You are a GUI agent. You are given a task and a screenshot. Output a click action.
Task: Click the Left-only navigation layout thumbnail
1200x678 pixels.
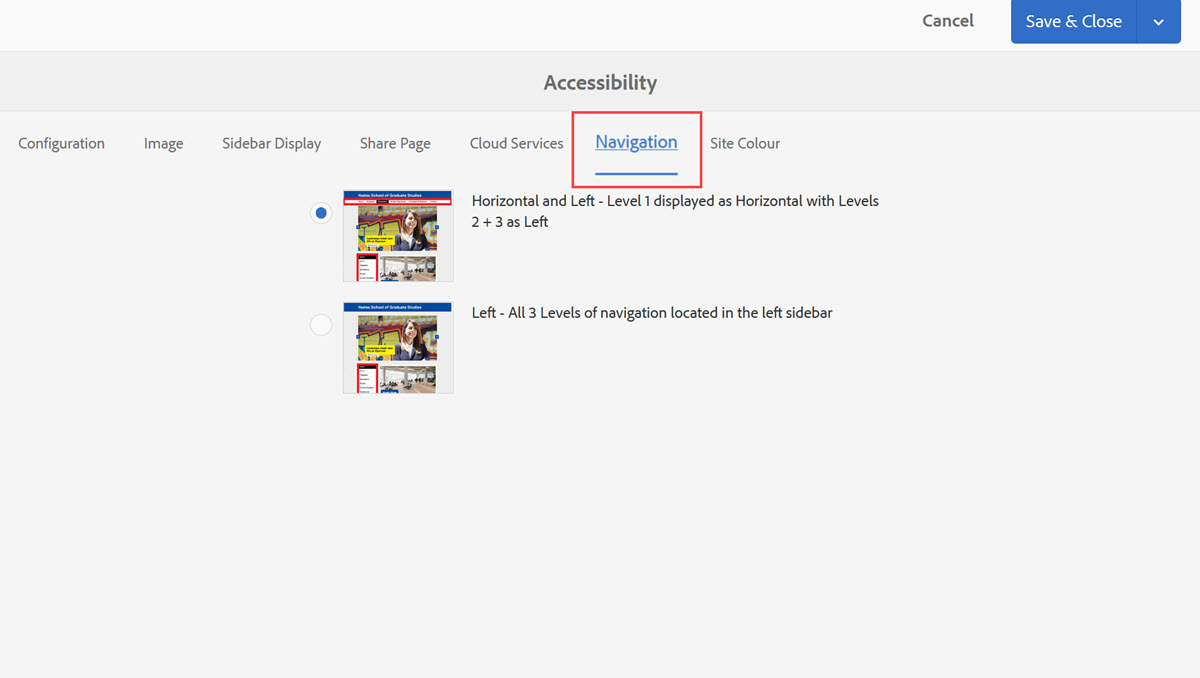(398, 348)
